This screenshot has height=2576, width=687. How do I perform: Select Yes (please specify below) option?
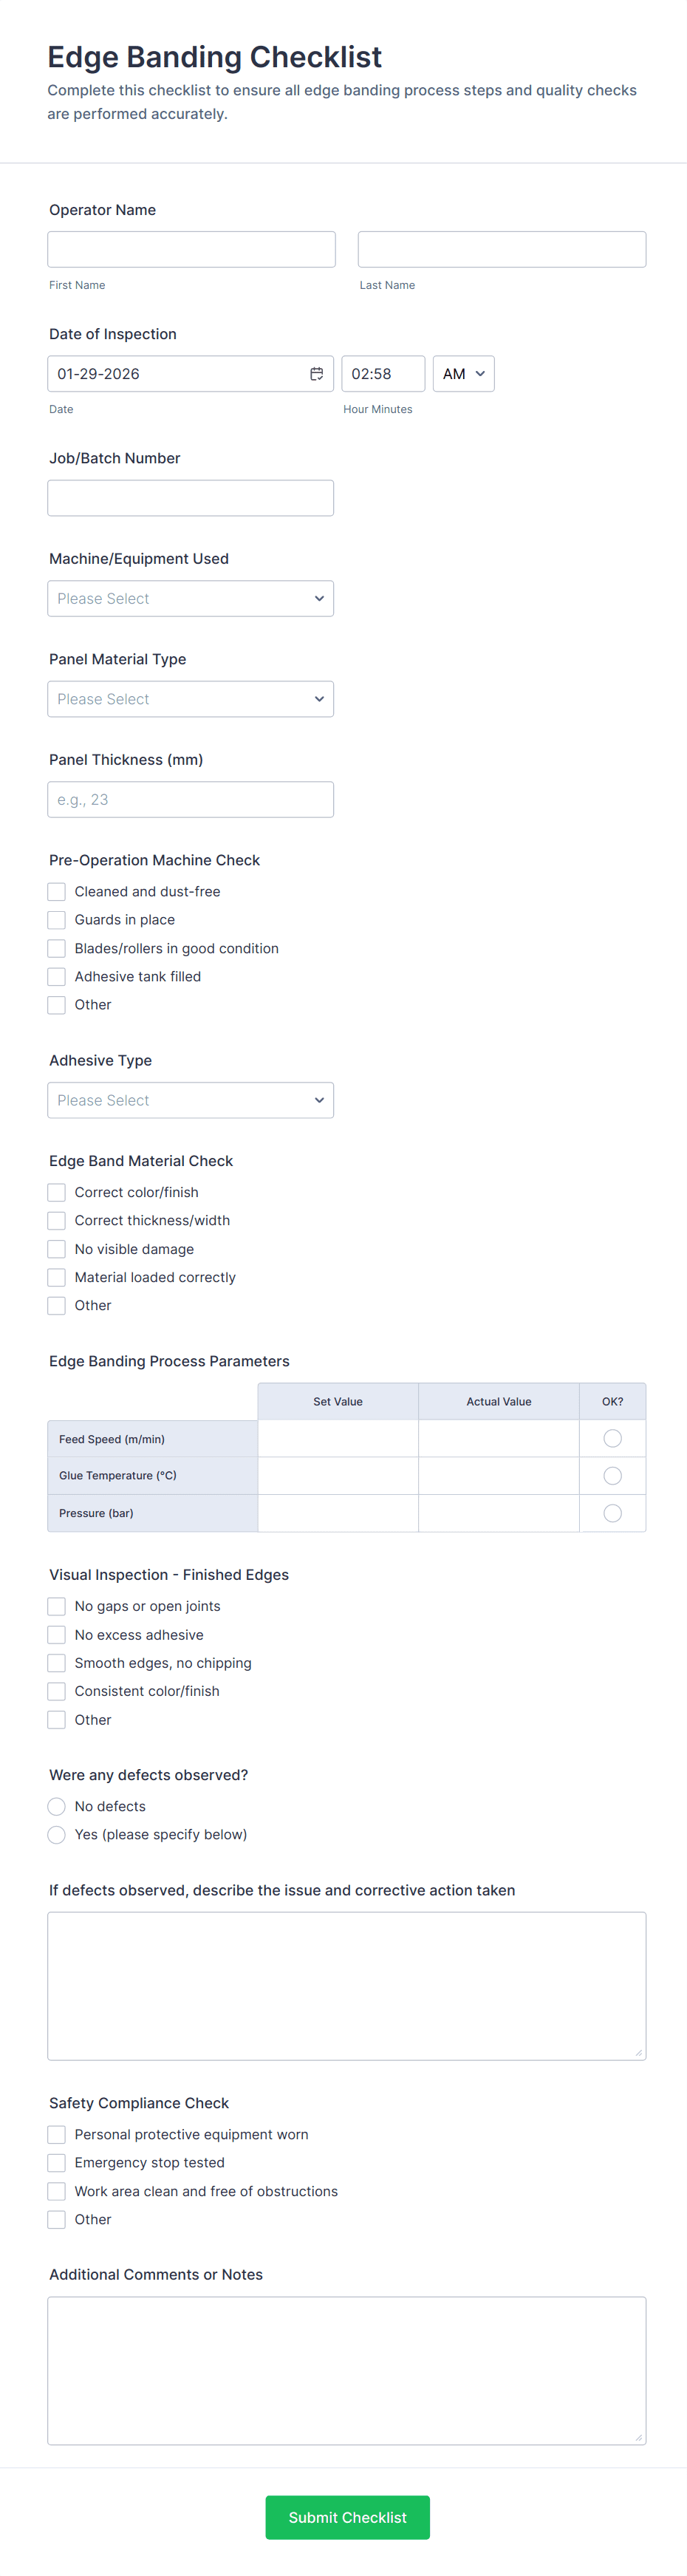coord(57,1834)
